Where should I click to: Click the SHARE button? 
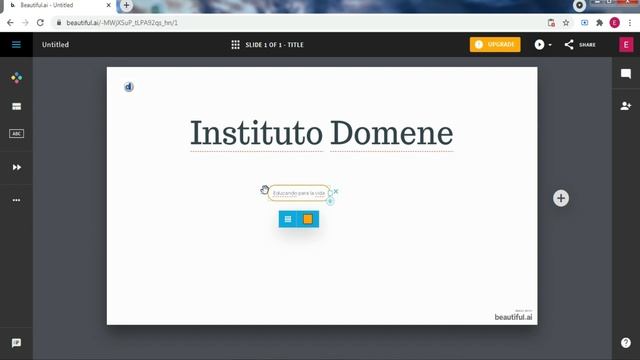pos(580,44)
